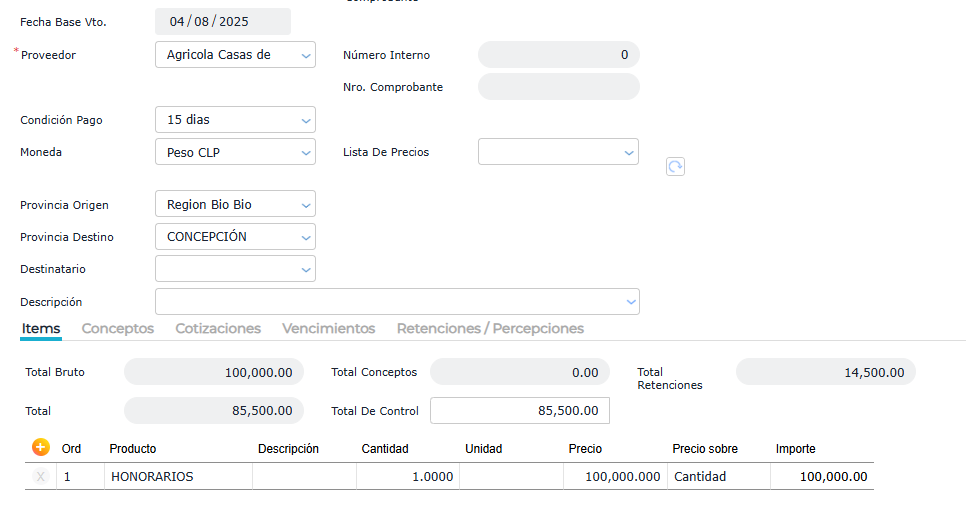
Task: Click the Total De Control input field
Action: tap(519, 410)
